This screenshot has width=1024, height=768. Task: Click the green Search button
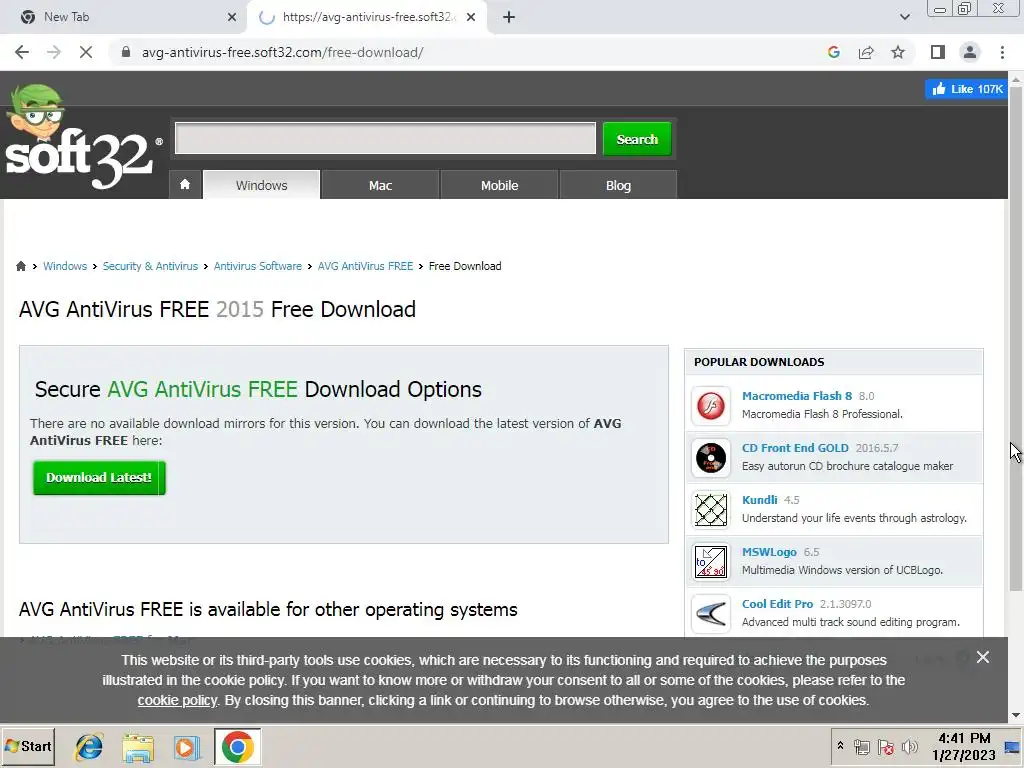tap(637, 139)
